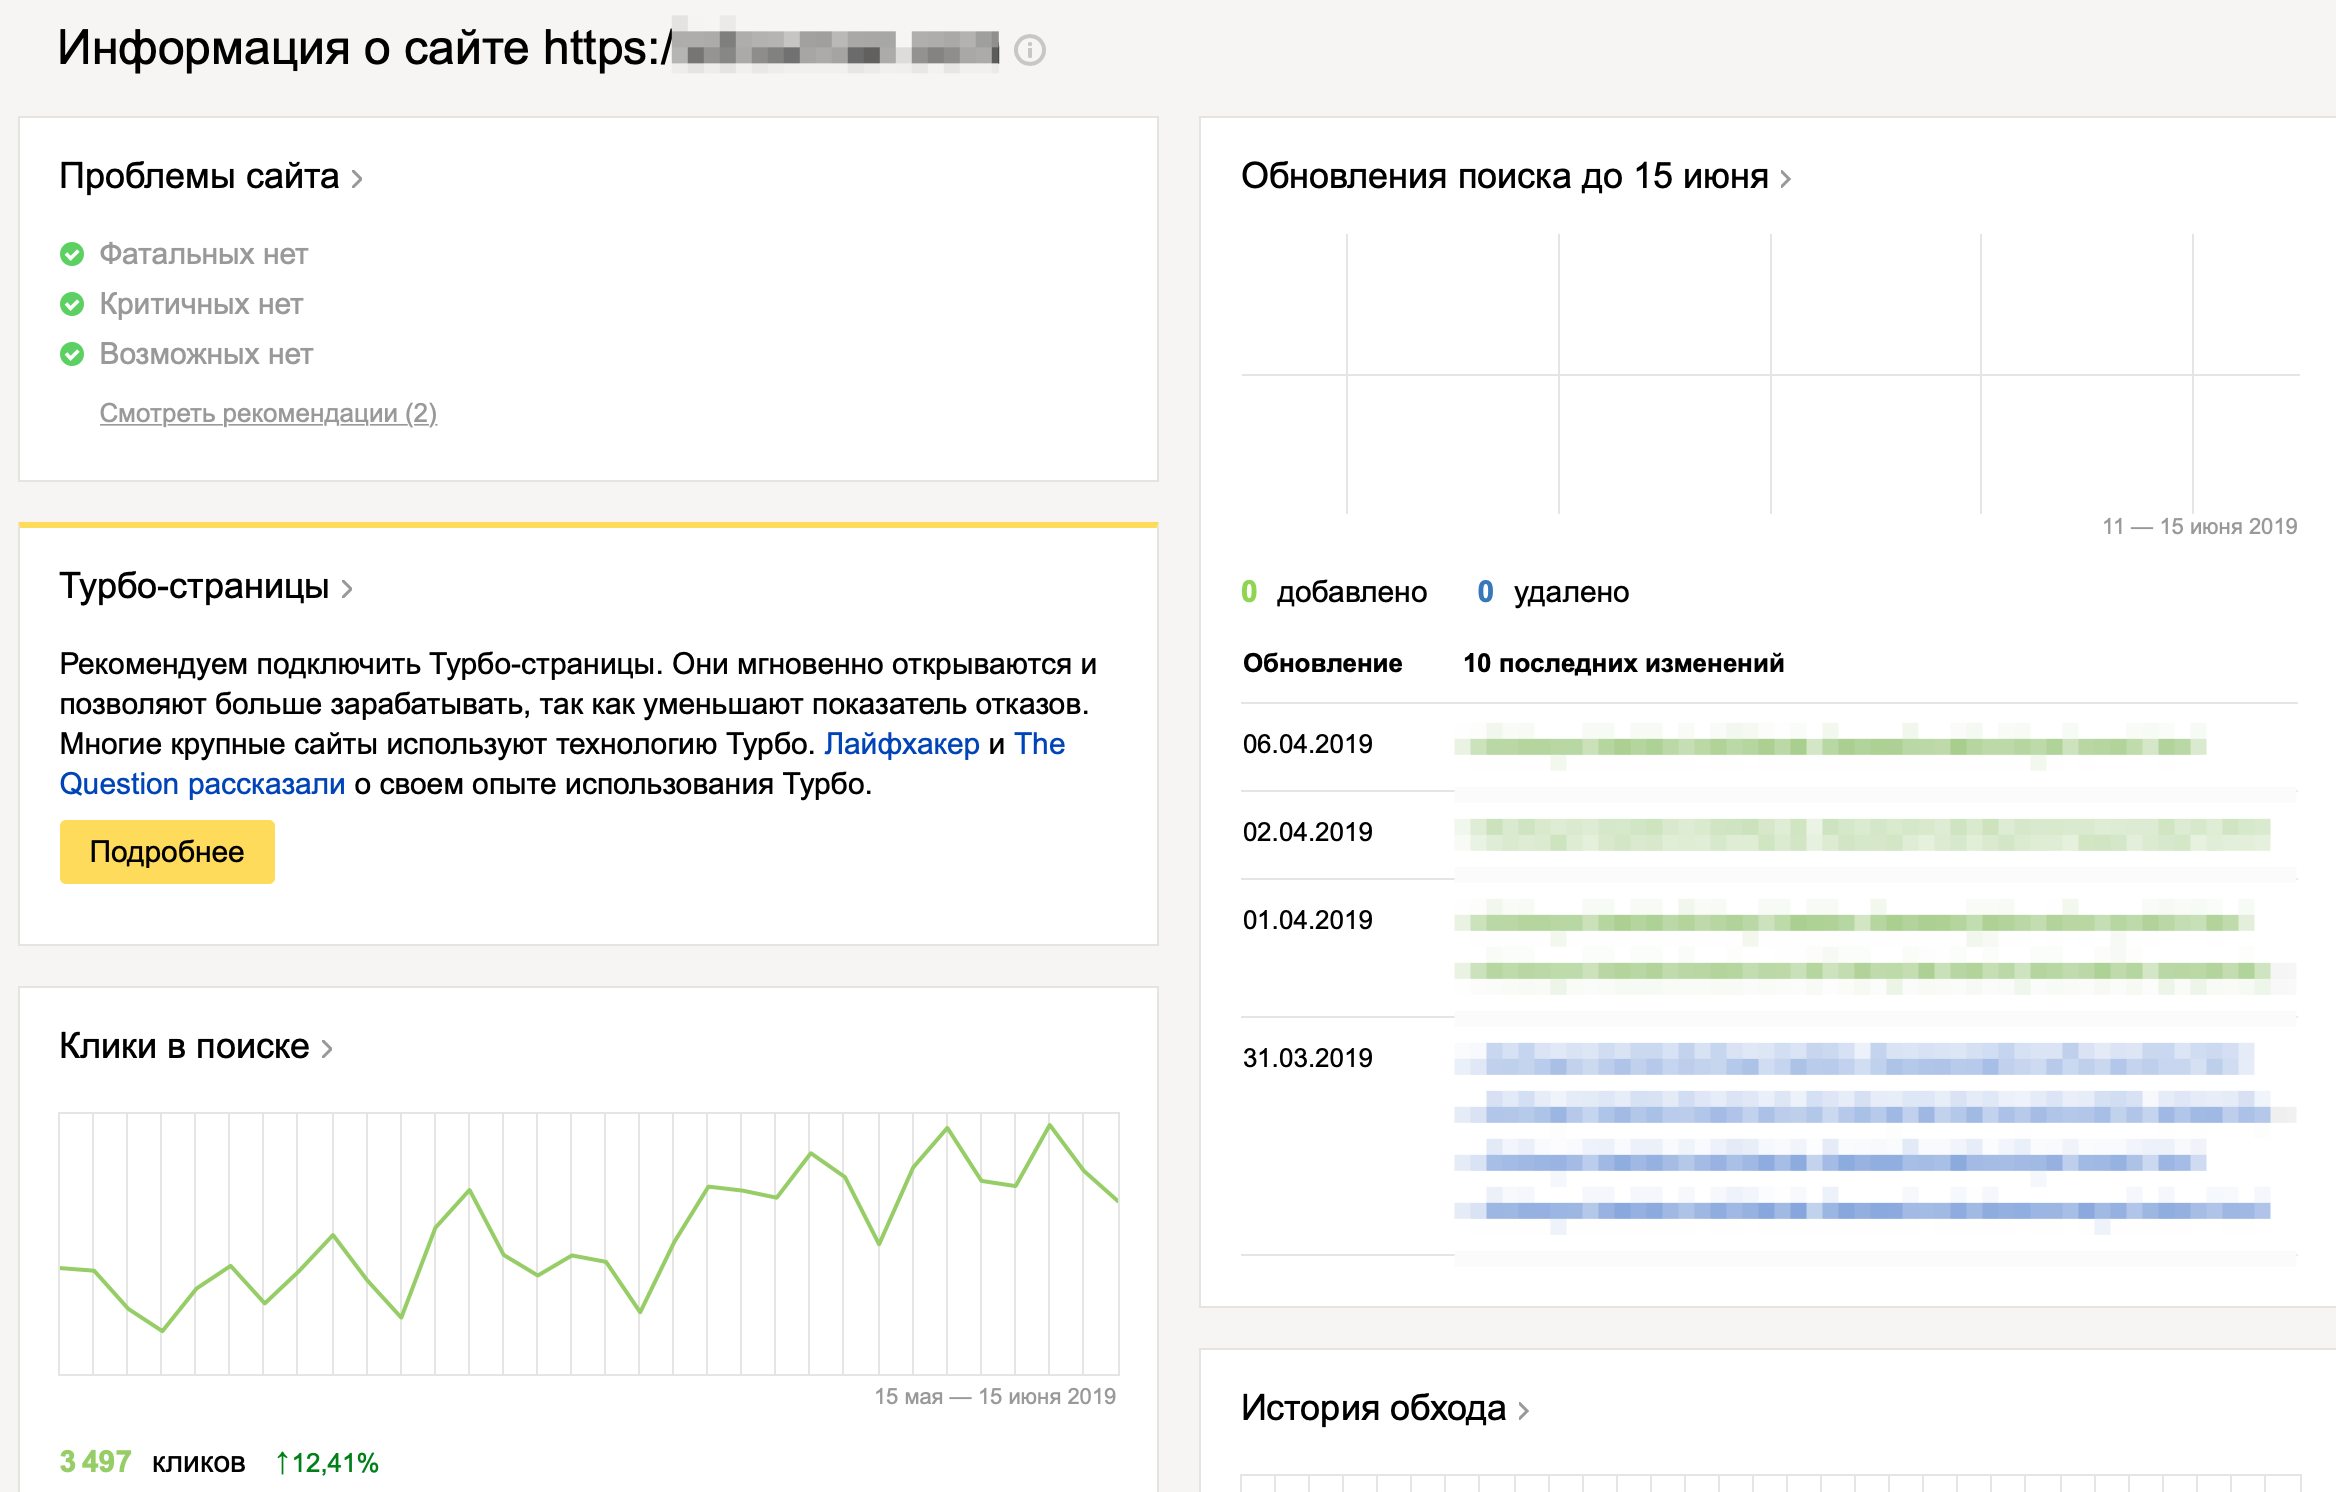Image resolution: width=2336 pixels, height=1492 pixels.
Task: Select the 31.03.2019 update date
Action: [1307, 1059]
